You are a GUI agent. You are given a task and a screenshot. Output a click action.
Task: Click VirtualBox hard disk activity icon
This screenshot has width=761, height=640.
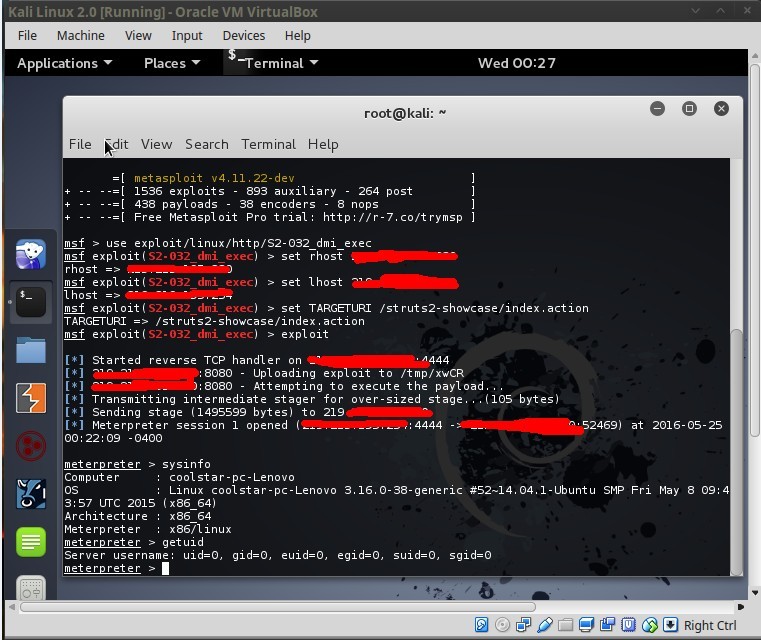[x=481, y=625]
